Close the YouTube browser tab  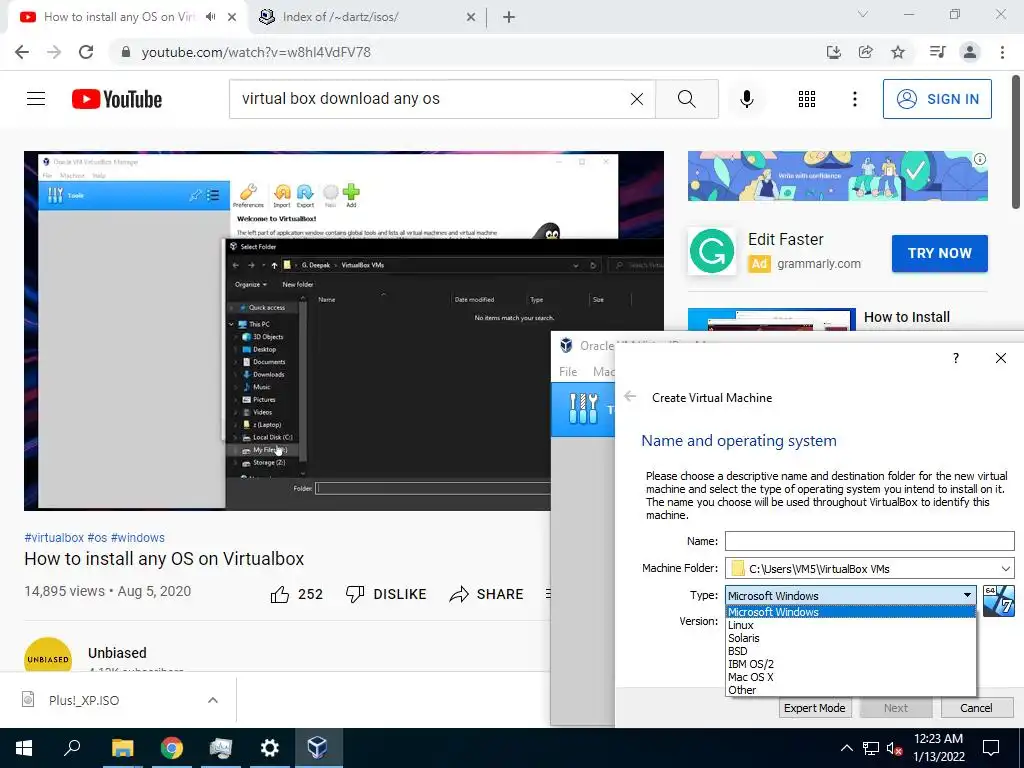pos(232,17)
